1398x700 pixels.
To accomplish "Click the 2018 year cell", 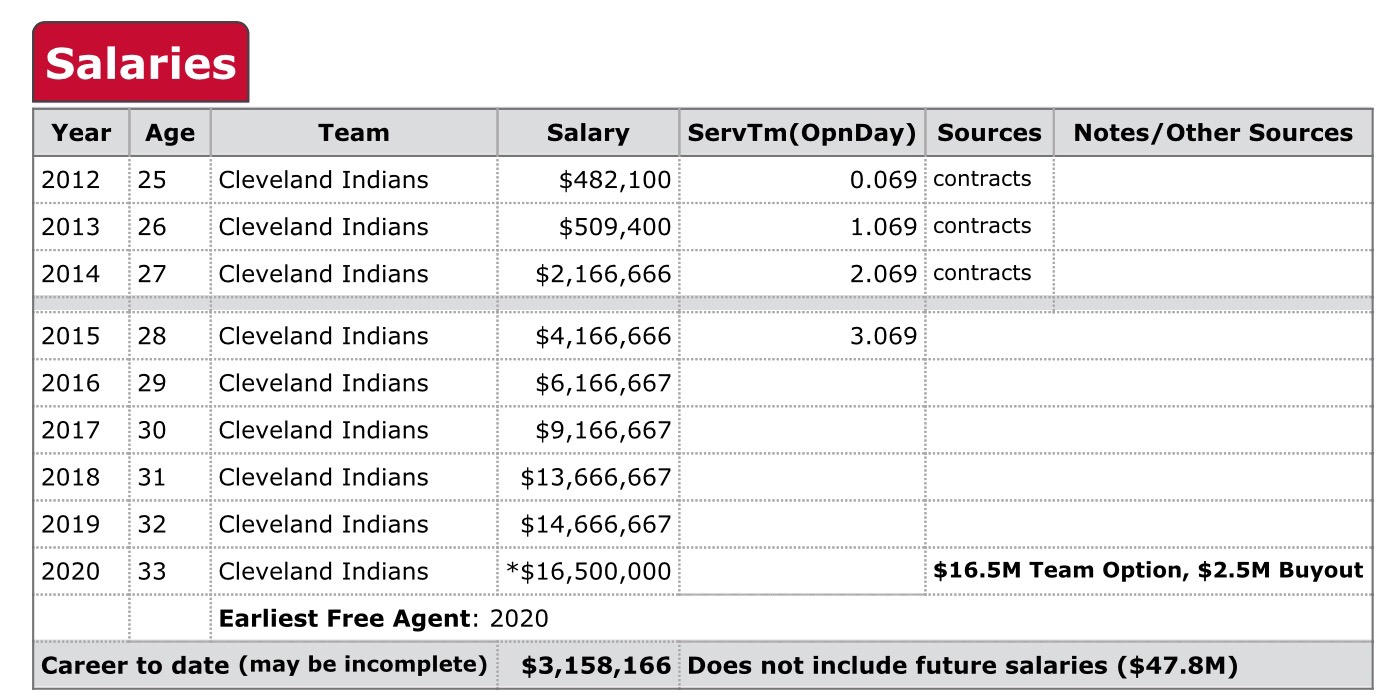I will click(x=71, y=478).
